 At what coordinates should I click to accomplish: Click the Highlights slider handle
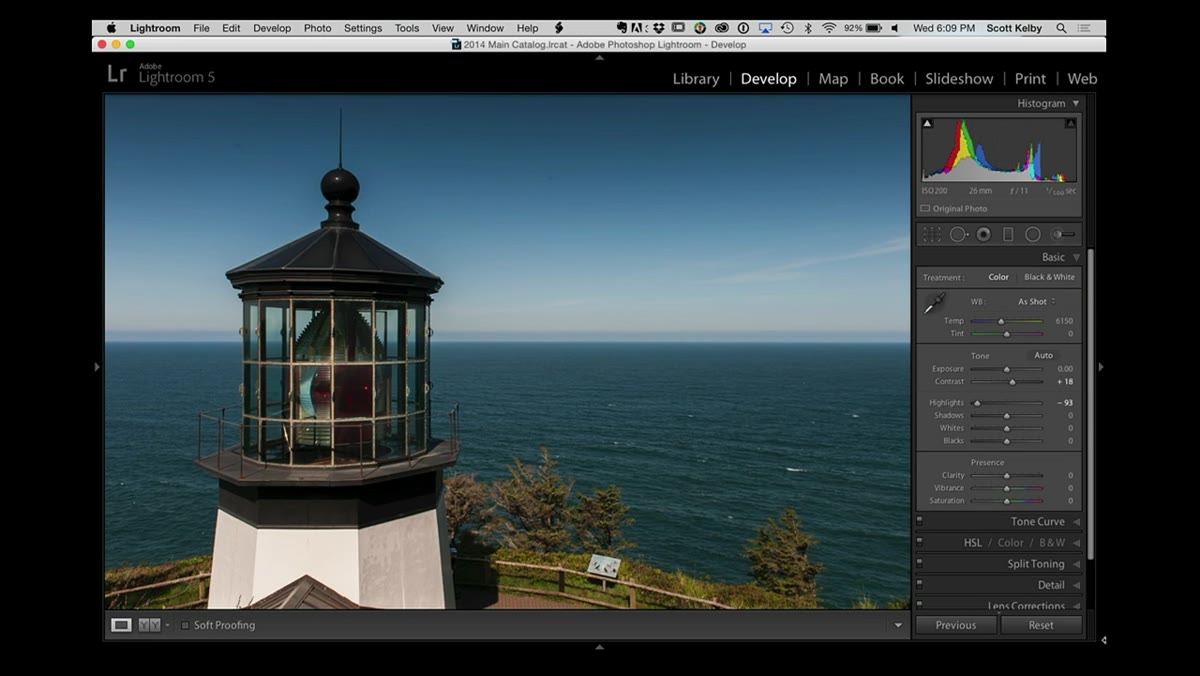tap(977, 403)
